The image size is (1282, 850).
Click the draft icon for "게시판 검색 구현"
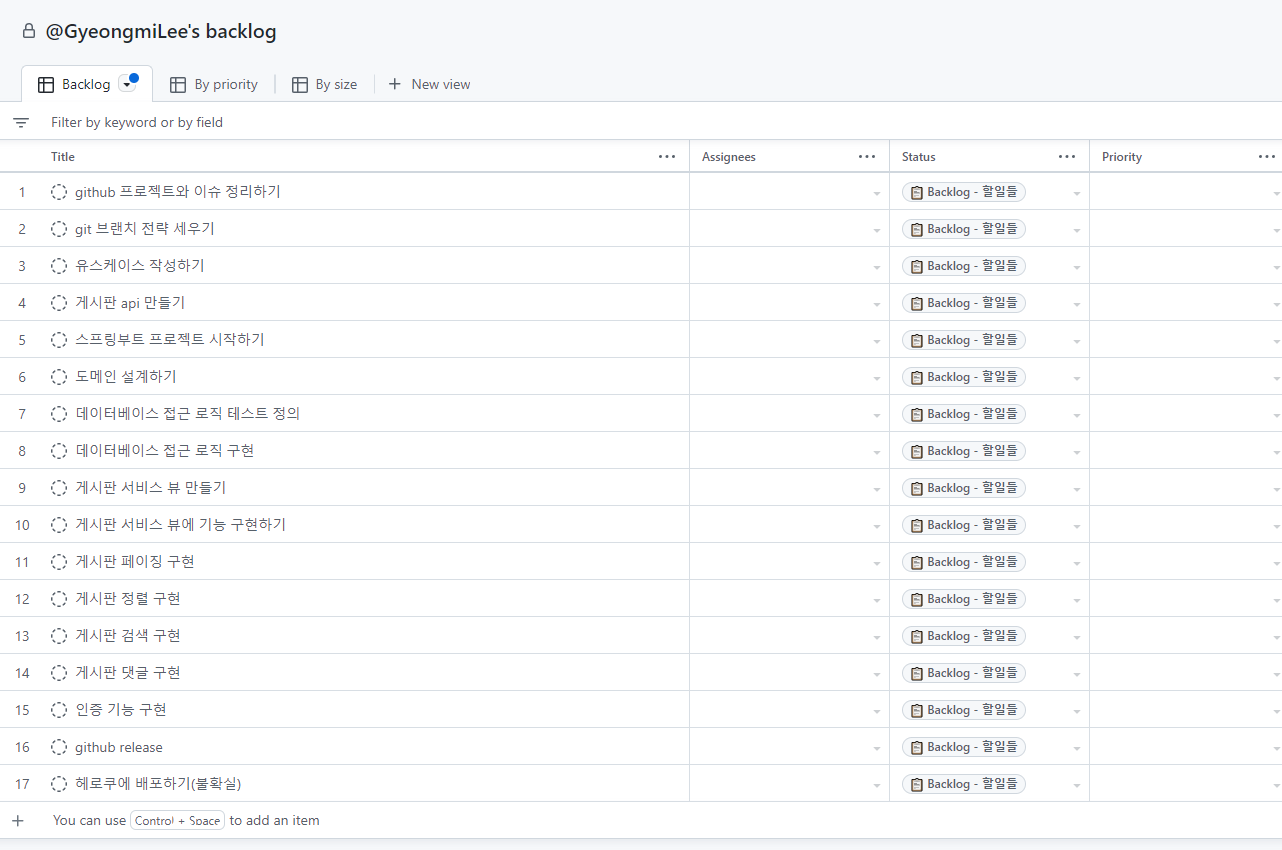(59, 636)
